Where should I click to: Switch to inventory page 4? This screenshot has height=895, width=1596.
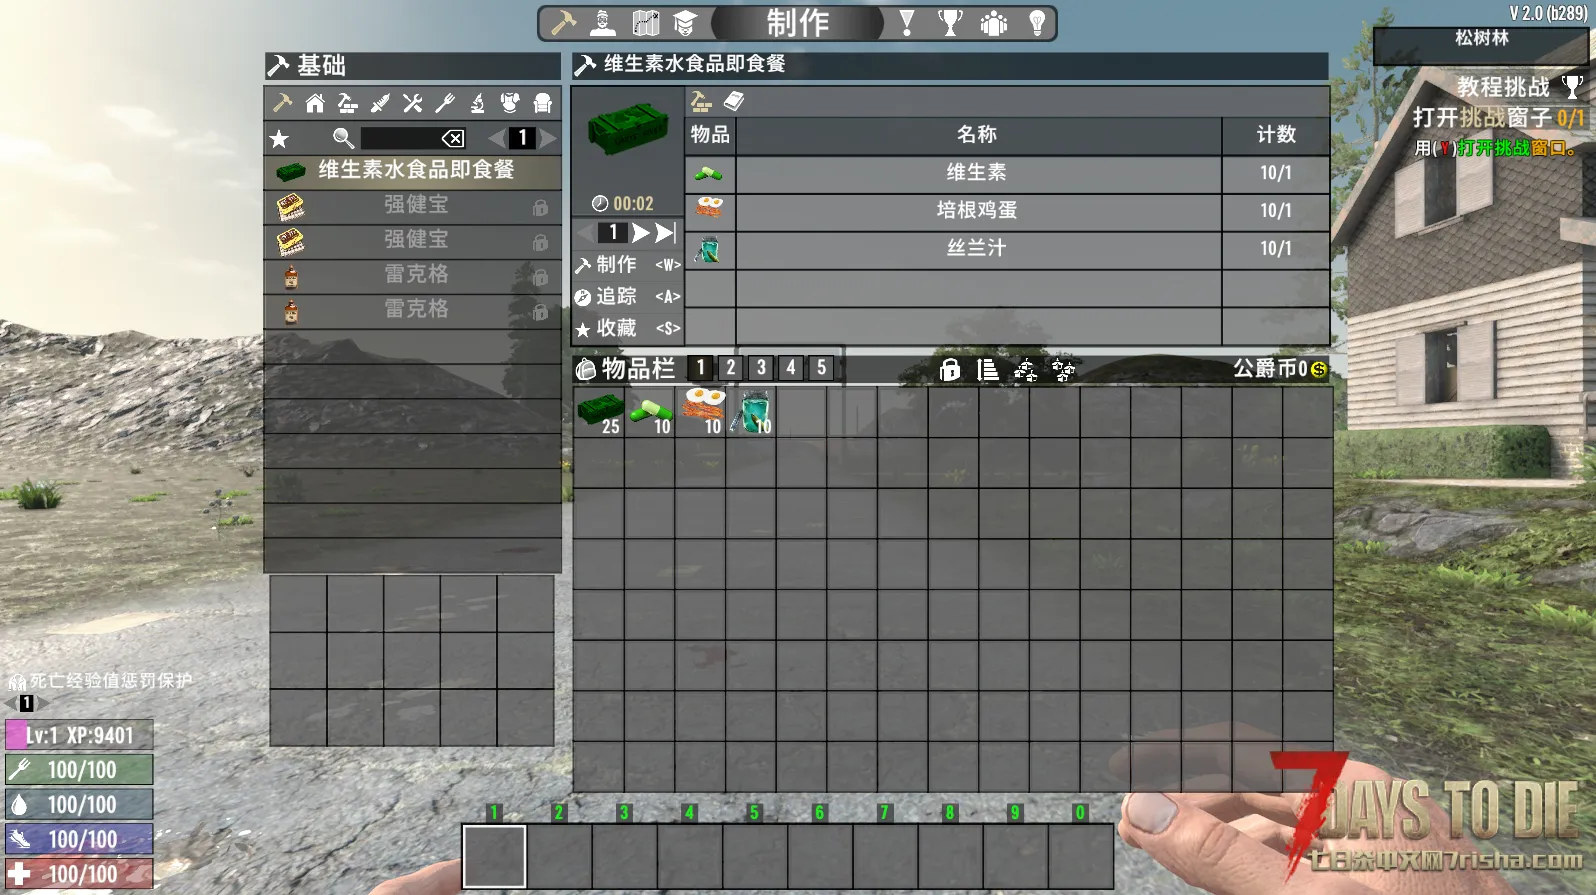coord(791,368)
